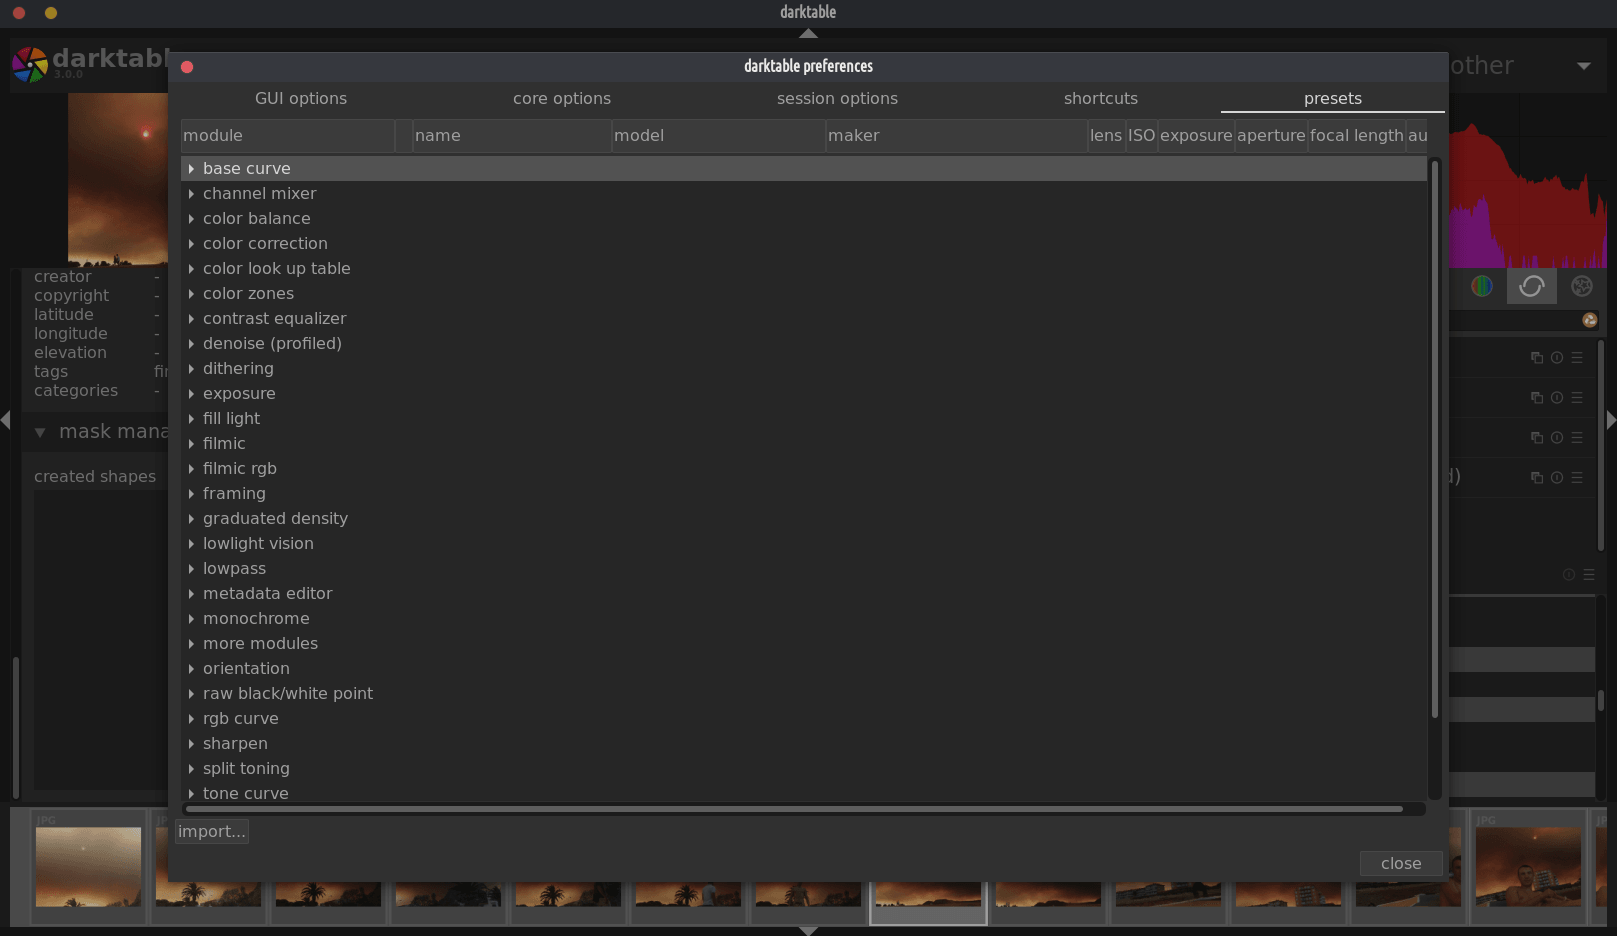This screenshot has height=936, width=1617.
Task: Select the 'split toning' row
Action: pos(805,769)
